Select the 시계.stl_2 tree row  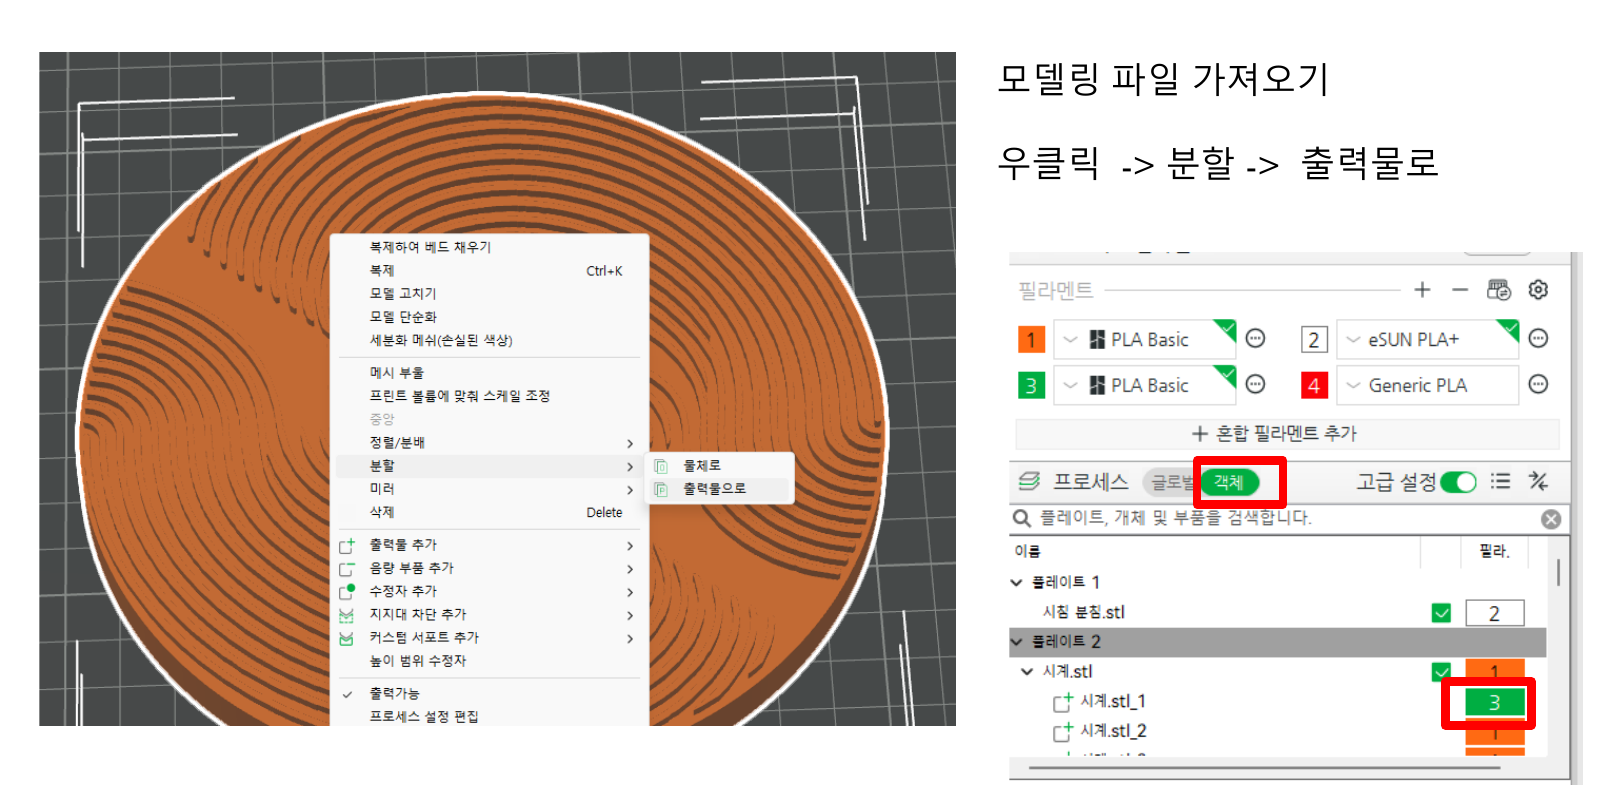(1278, 731)
